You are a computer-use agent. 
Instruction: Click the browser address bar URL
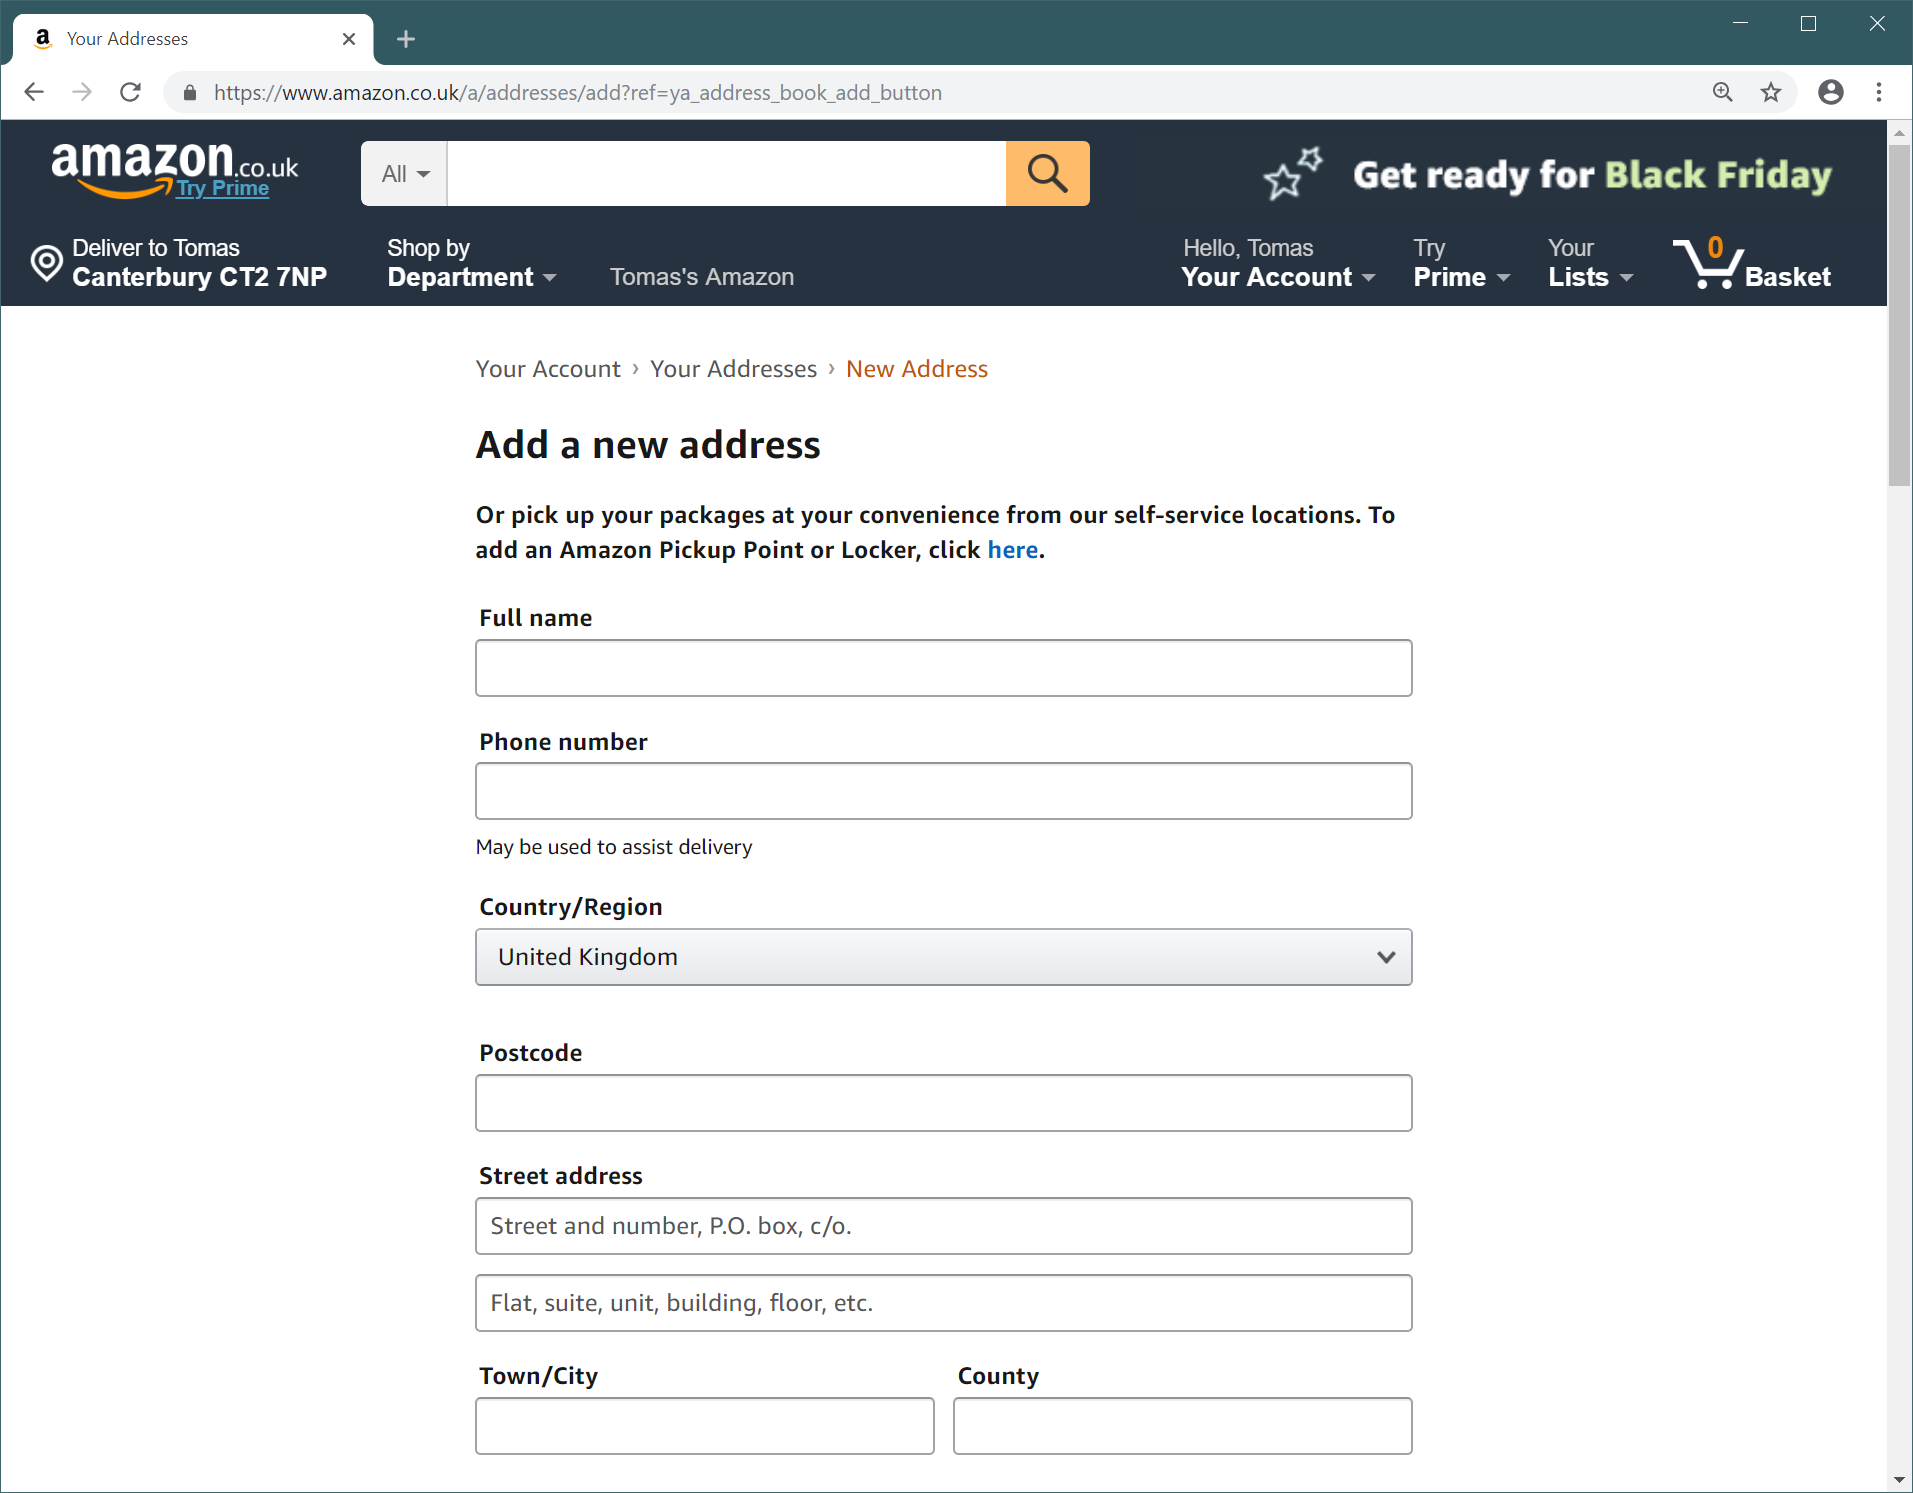[x=577, y=93]
